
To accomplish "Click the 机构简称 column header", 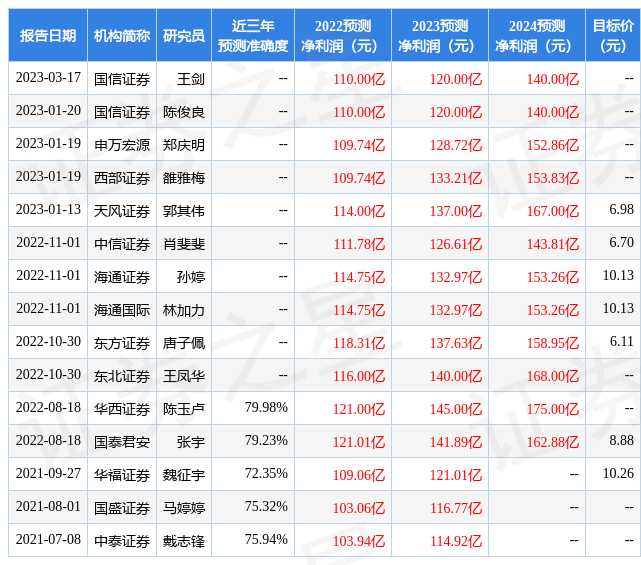I will pos(122,35).
